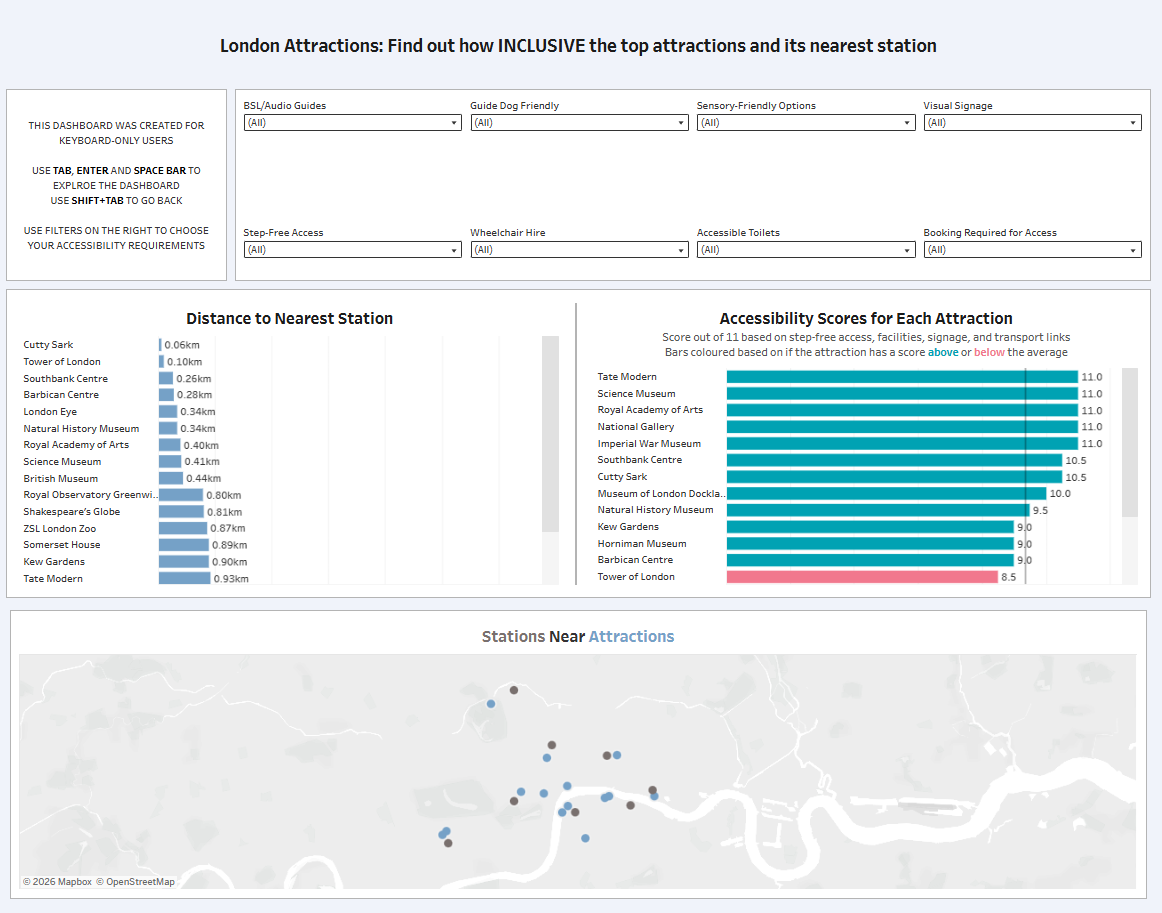Select the Museum of London Docklands score bar

[x=885, y=494]
